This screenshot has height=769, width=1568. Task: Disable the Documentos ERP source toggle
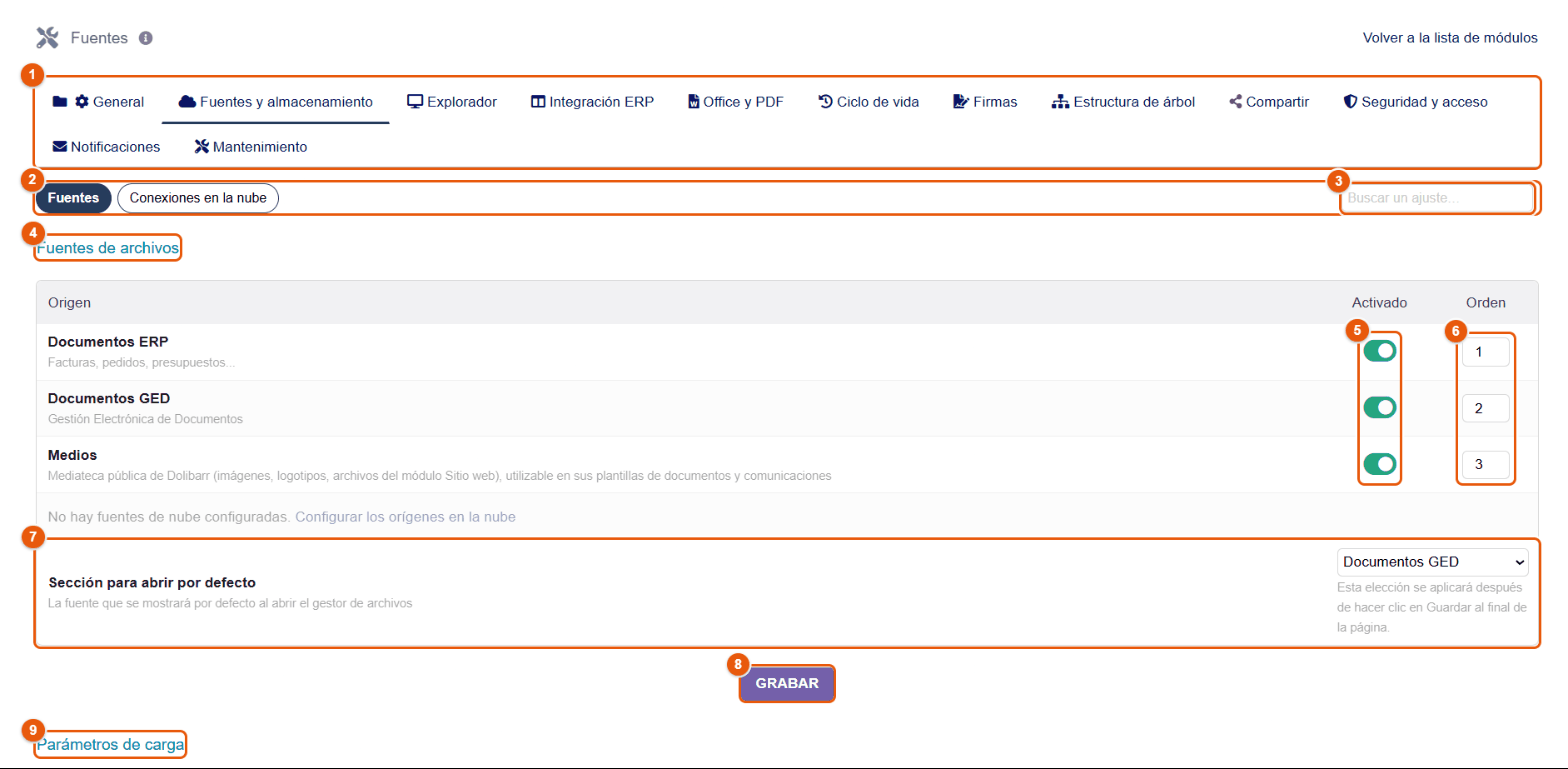click(x=1379, y=351)
